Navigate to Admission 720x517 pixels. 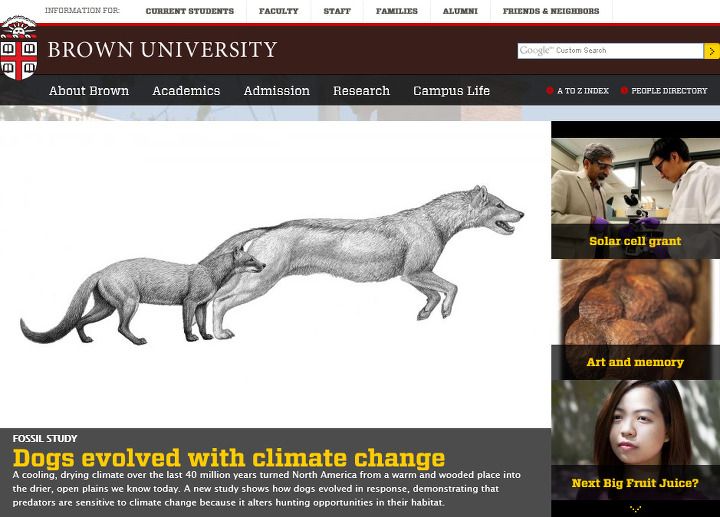click(x=277, y=91)
